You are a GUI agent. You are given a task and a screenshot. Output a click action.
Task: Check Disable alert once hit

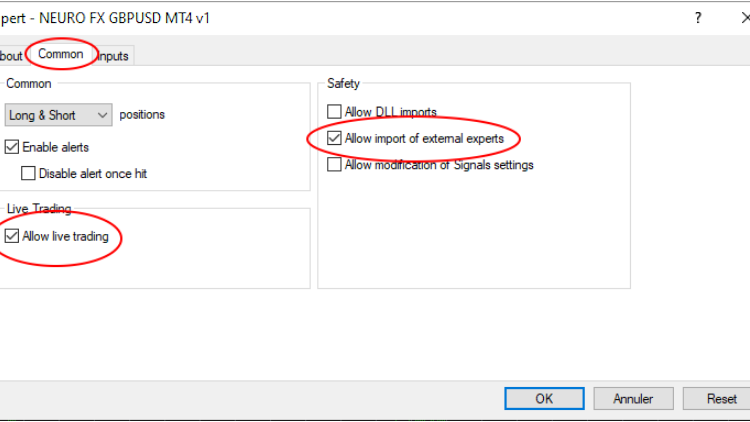[x=28, y=173]
